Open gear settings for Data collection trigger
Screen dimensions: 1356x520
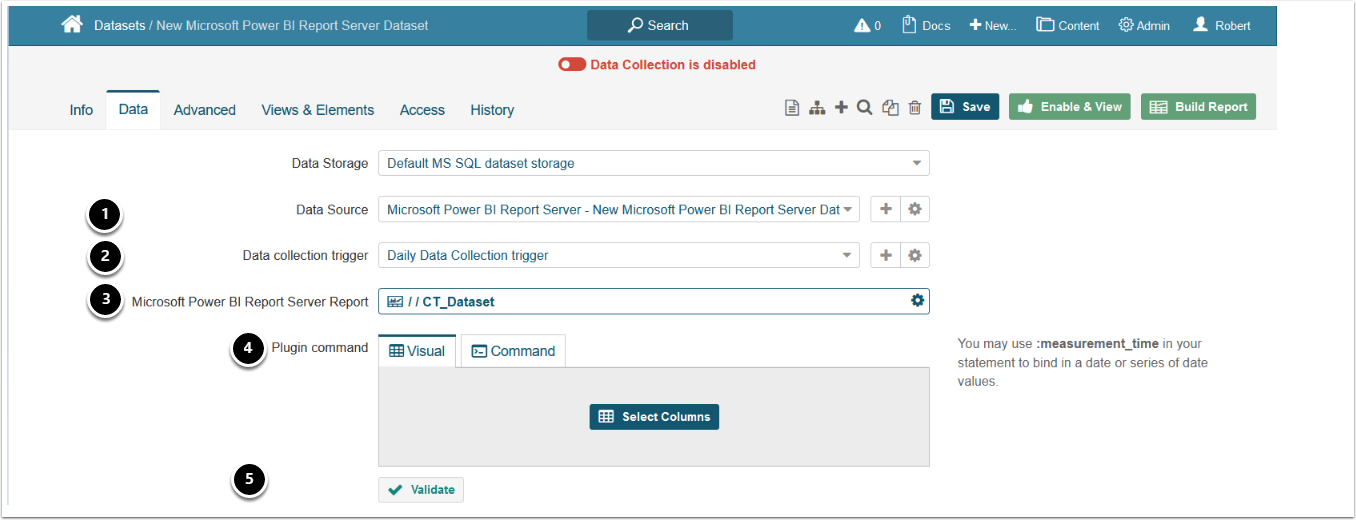click(914, 256)
